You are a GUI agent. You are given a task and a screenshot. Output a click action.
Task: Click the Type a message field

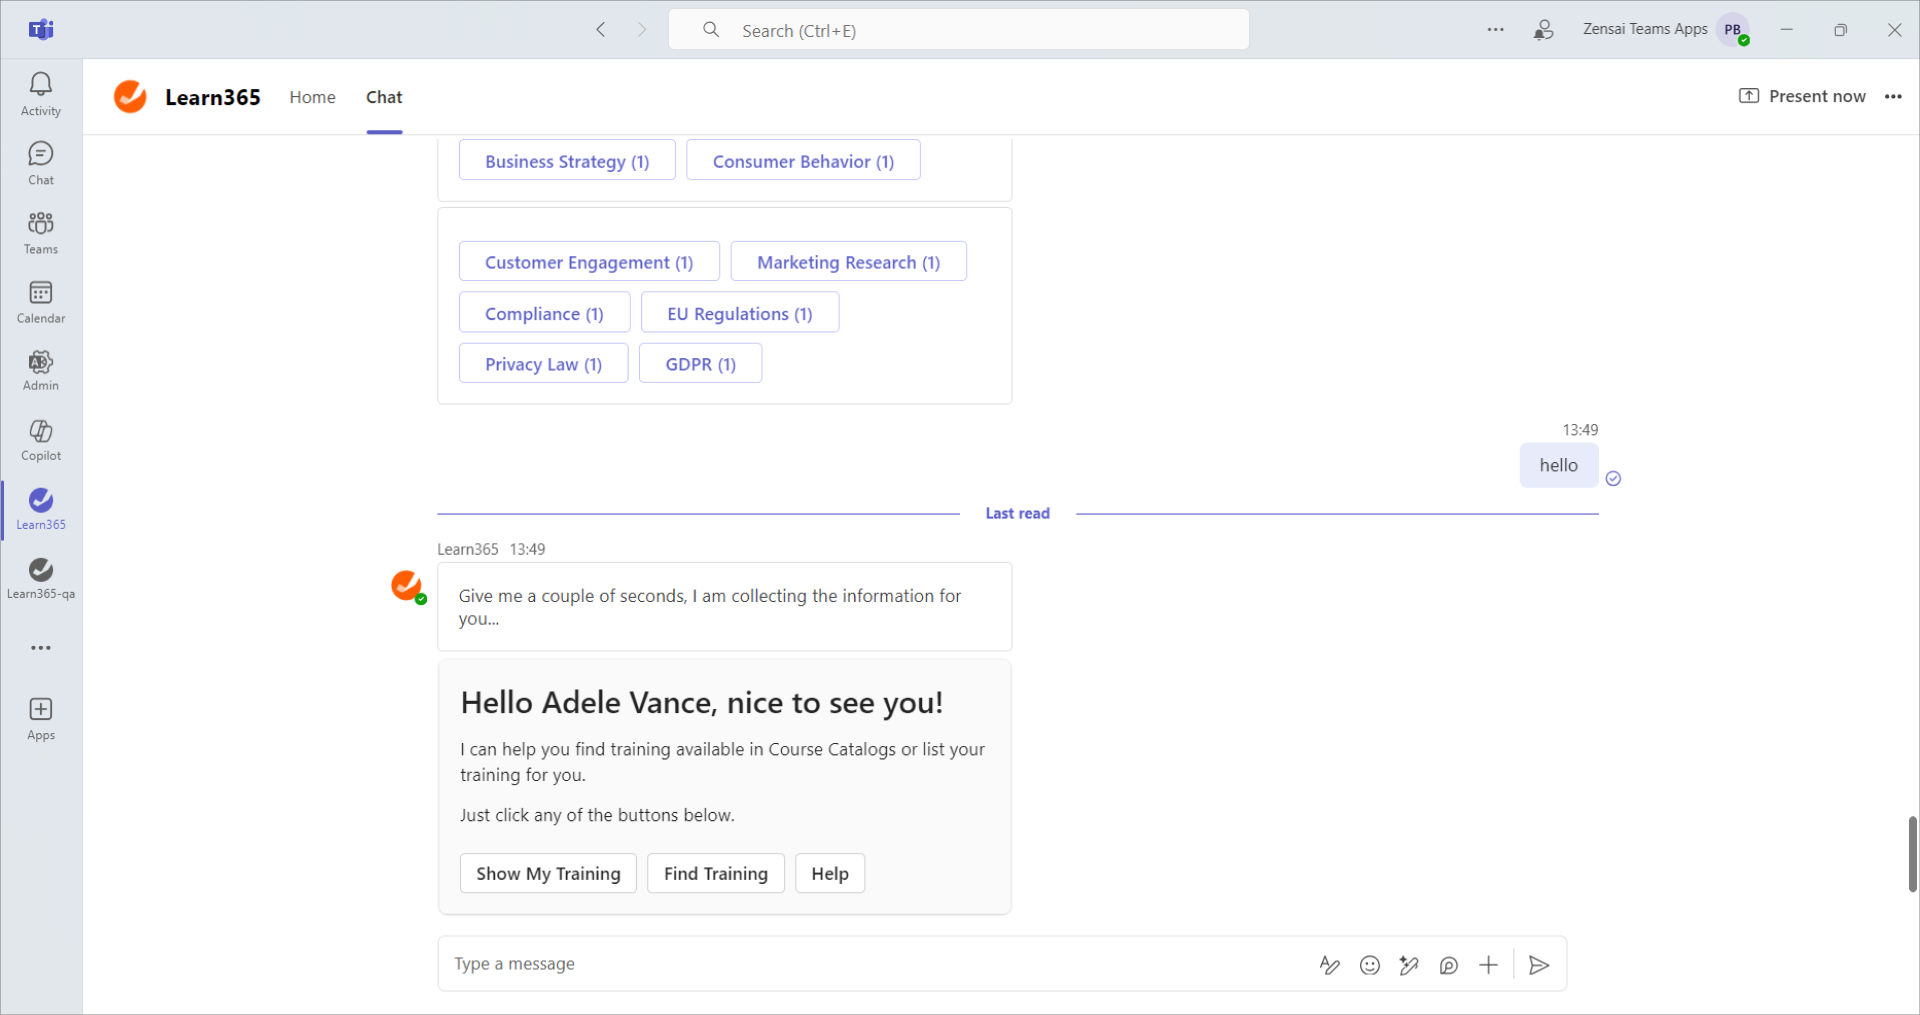point(870,964)
